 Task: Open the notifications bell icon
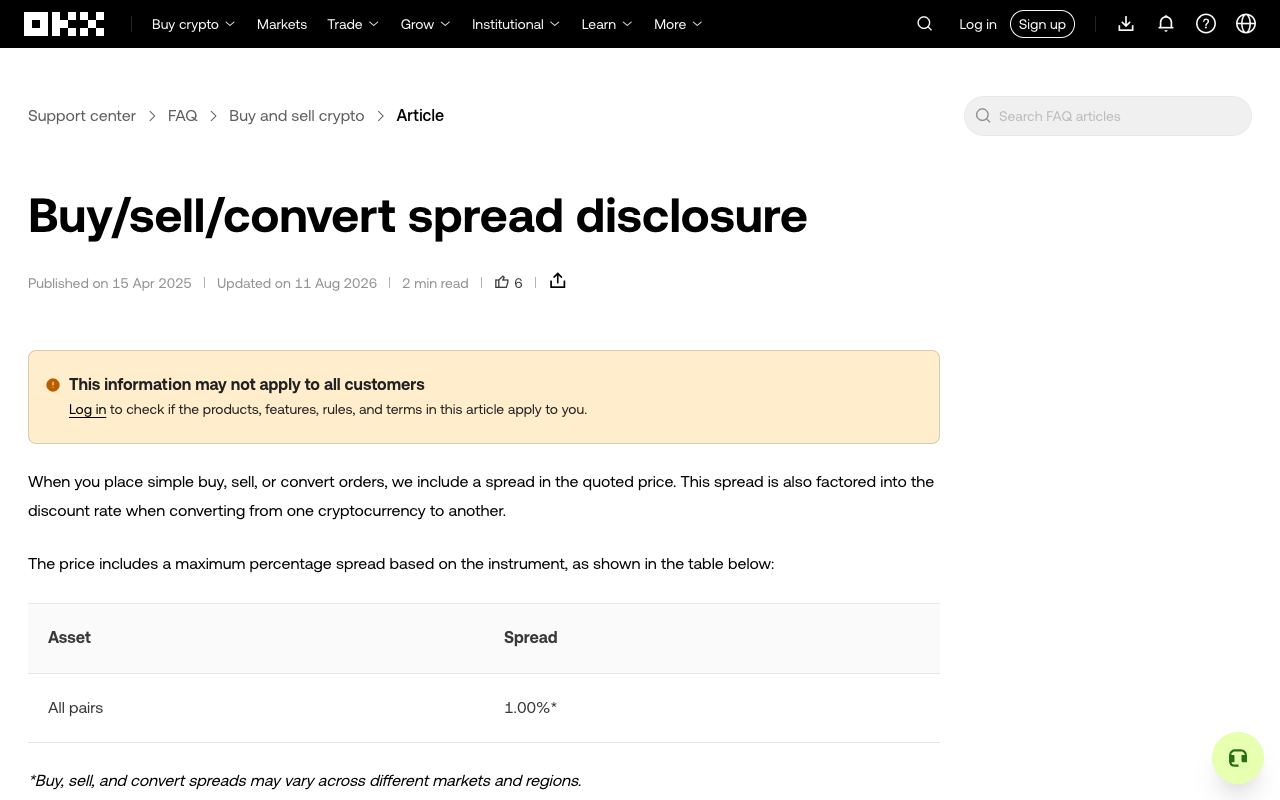pyautogui.click(x=1166, y=24)
